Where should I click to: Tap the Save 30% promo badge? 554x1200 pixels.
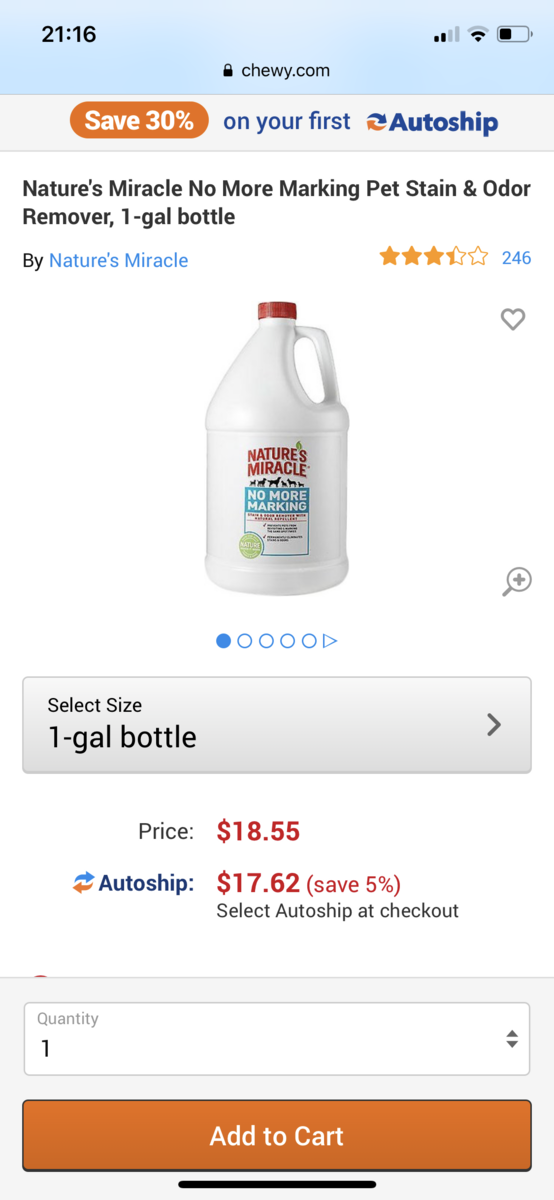139,121
